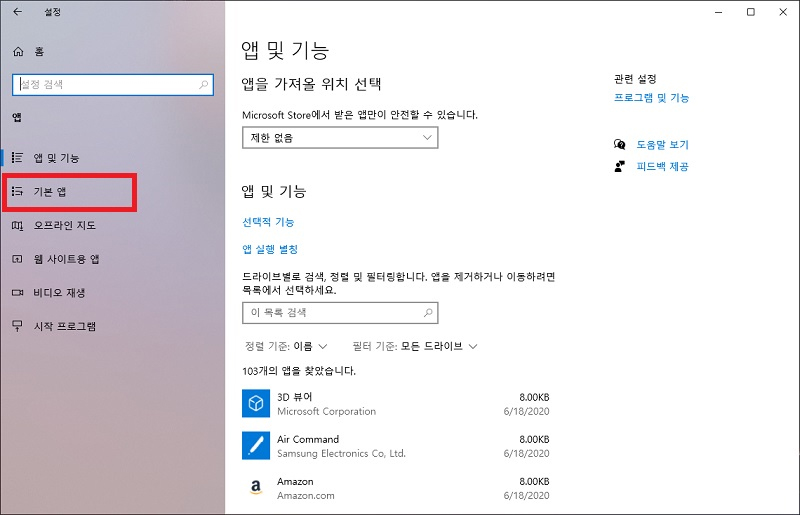
Task: Go to 홈 in the sidebar
Action: pos(39,52)
